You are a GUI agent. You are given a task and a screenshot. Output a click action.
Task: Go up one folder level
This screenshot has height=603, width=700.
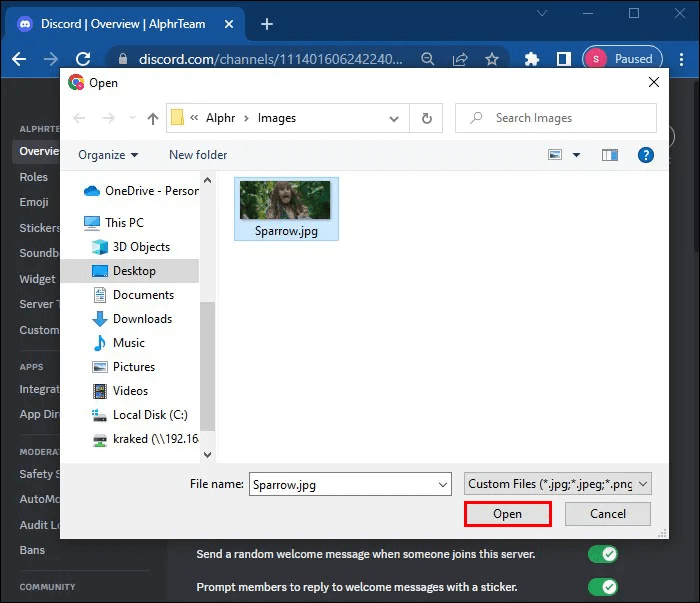point(153,118)
